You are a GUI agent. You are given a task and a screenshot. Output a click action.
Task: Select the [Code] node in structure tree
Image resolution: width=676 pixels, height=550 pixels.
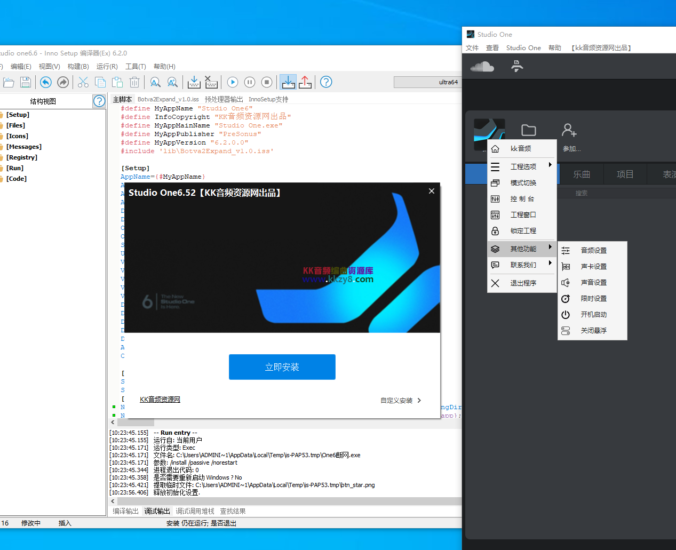[x=16, y=178]
